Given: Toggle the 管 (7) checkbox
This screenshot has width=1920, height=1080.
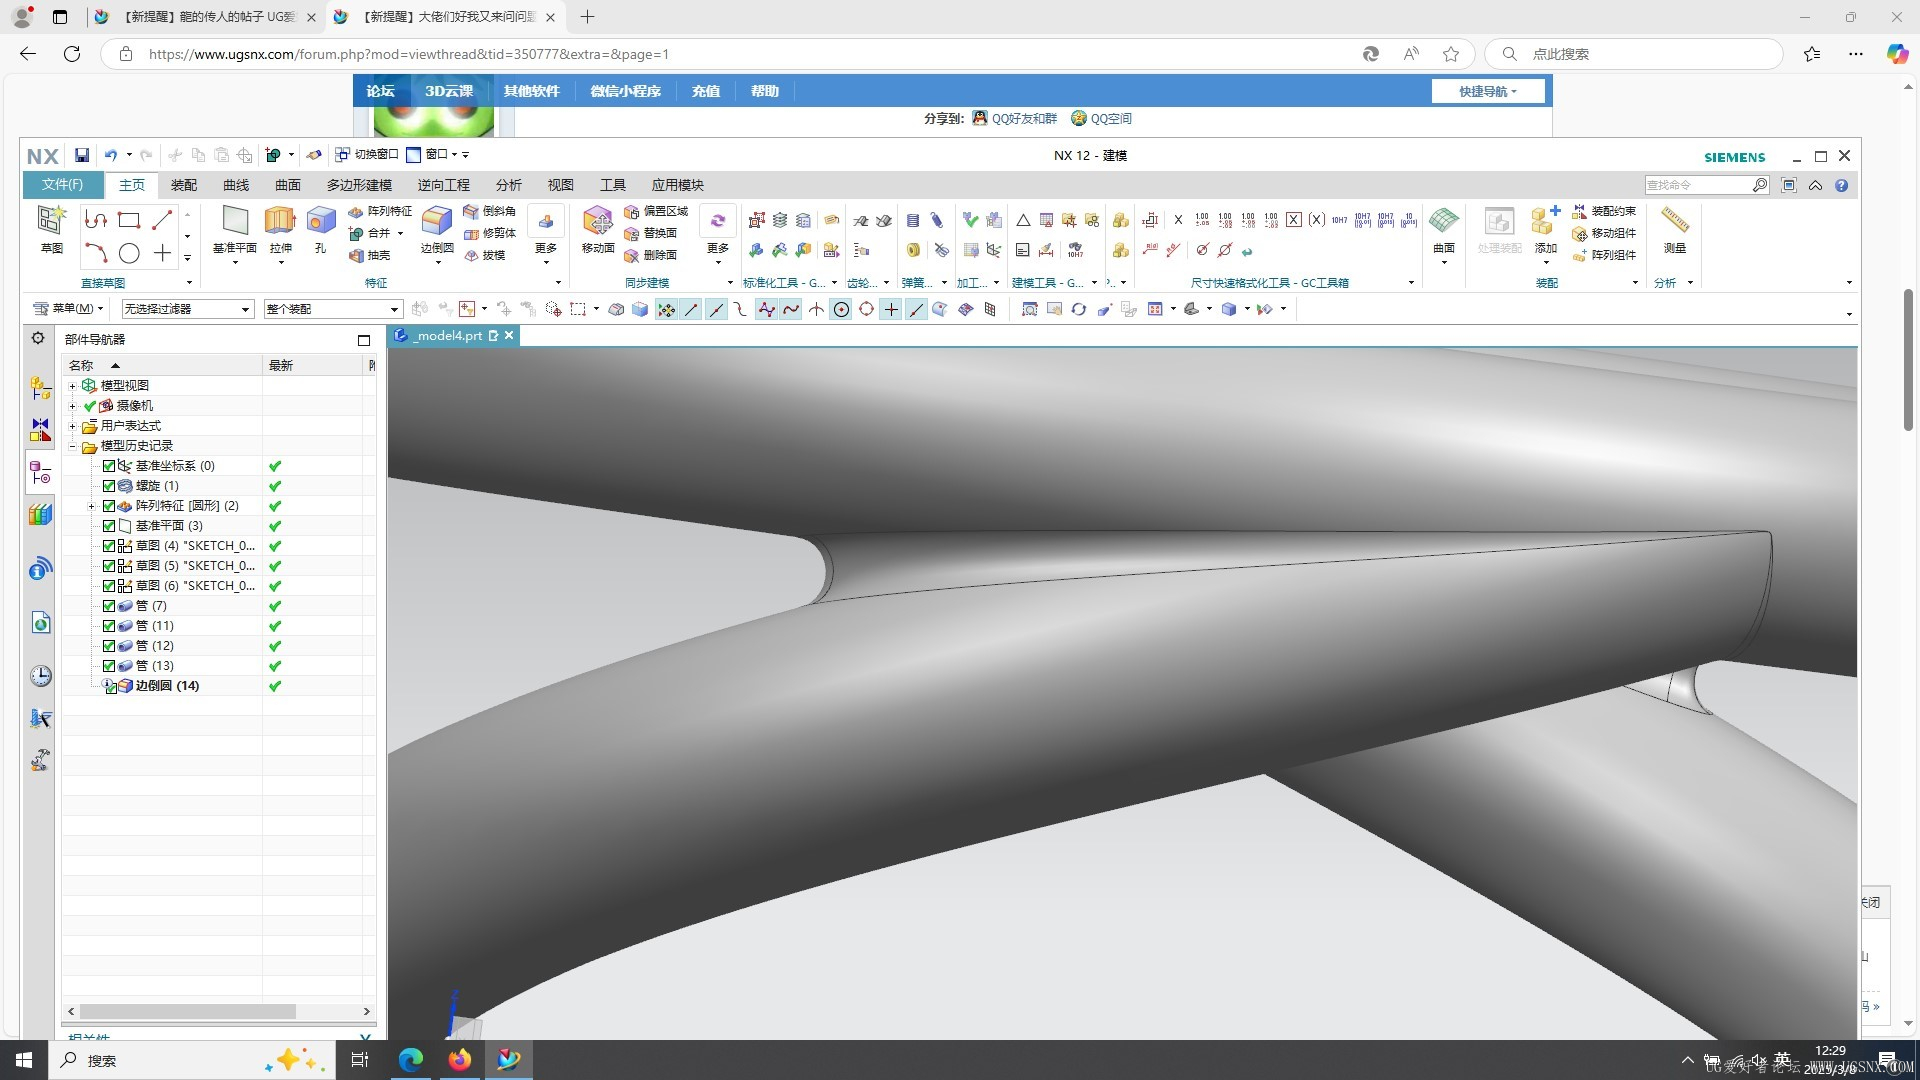Looking at the screenshot, I should coord(109,606).
